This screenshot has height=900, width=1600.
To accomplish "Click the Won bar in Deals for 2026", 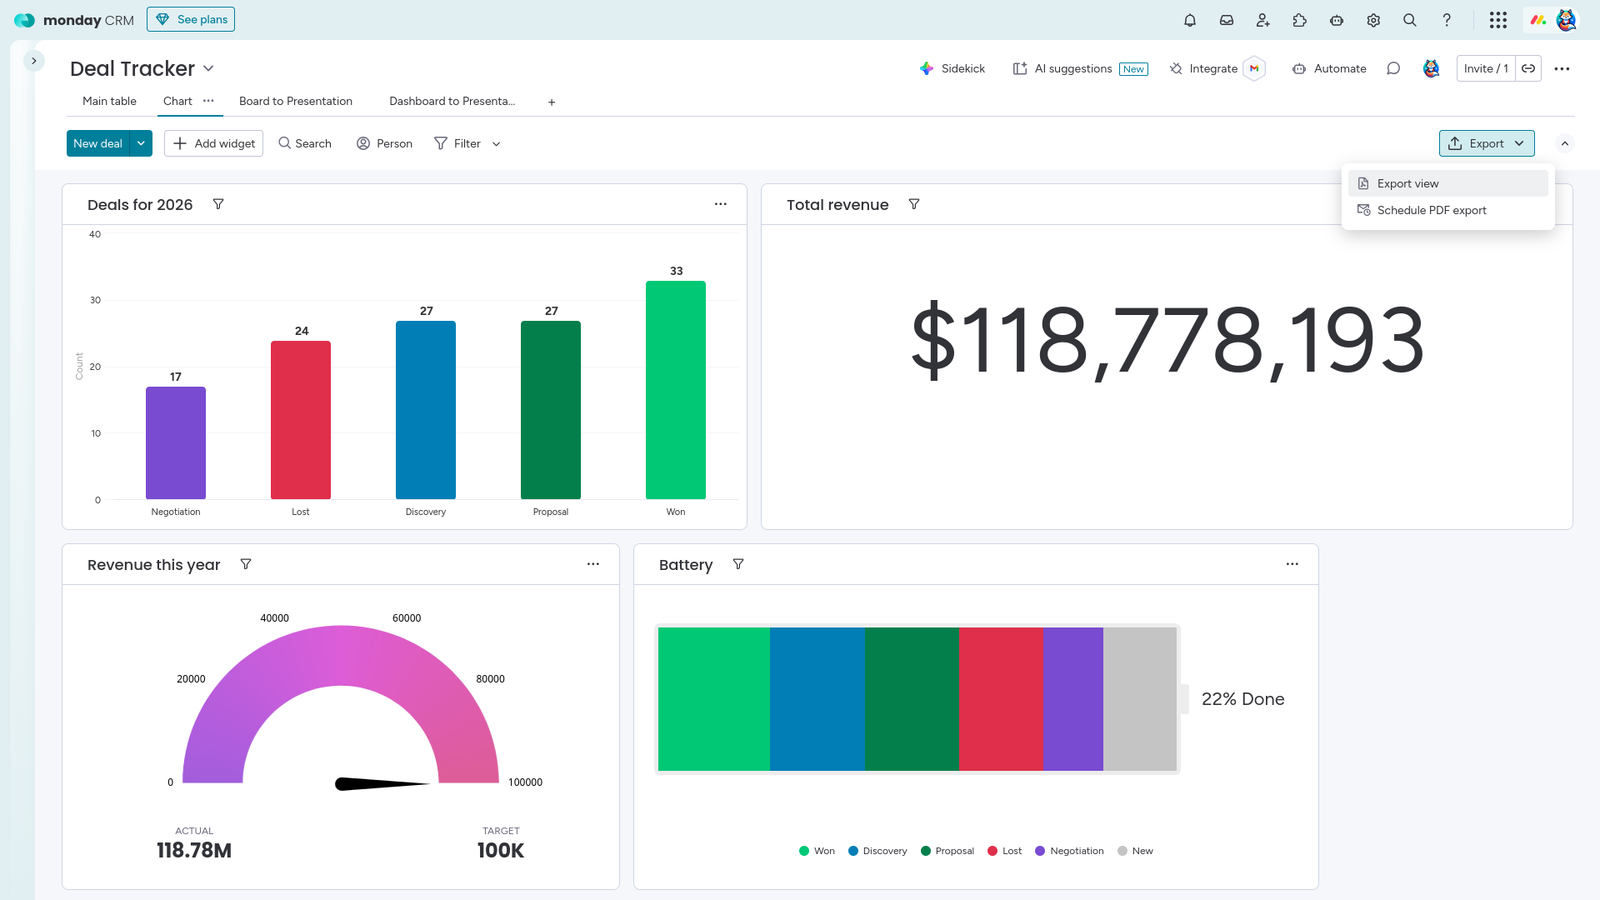I will [675, 390].
